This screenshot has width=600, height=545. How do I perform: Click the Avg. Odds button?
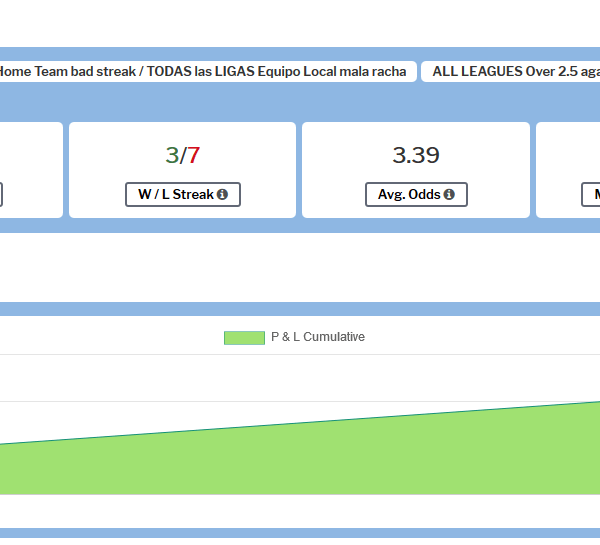coord(416,194)
